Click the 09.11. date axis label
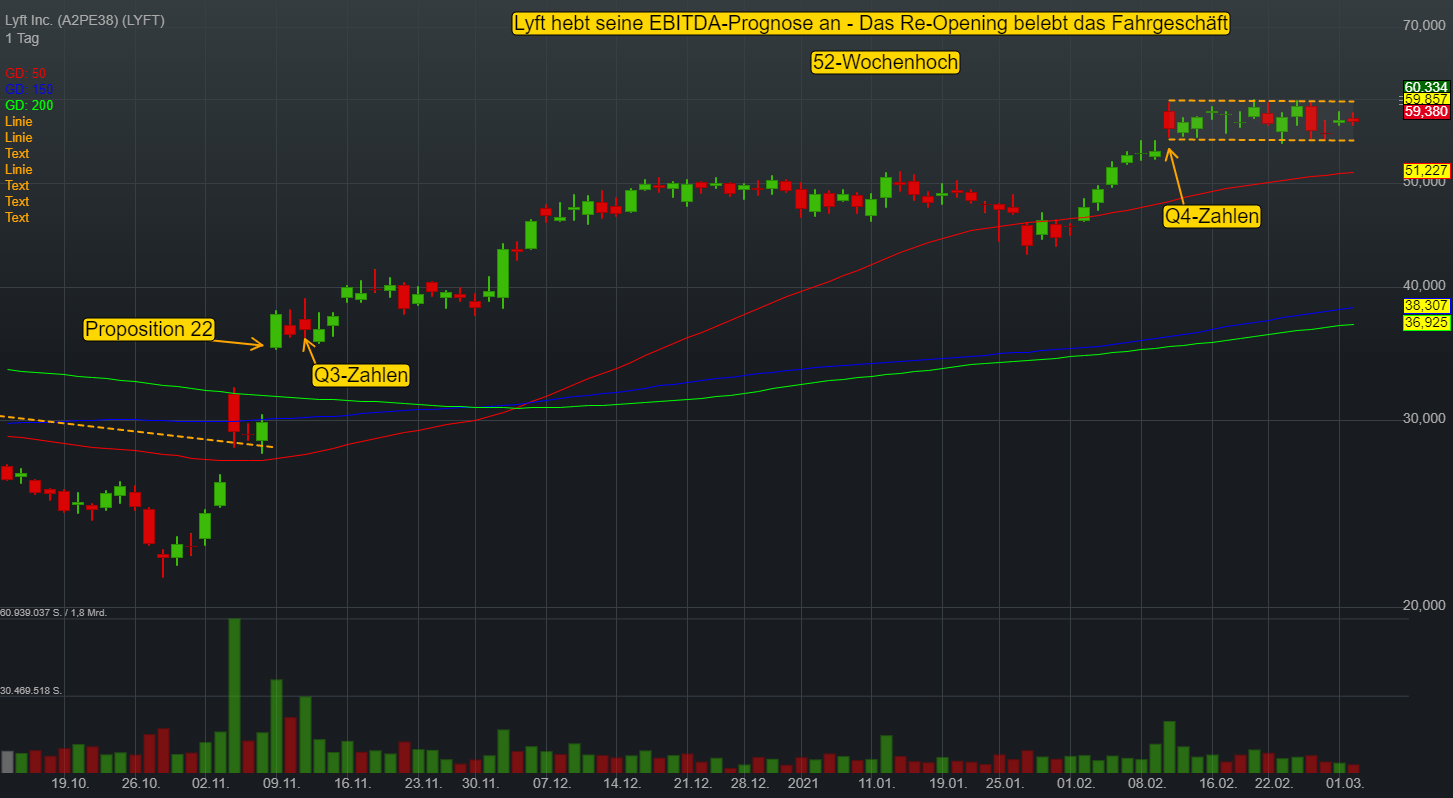The width and height of the screenshot is (1453, 798). [282, 783]
